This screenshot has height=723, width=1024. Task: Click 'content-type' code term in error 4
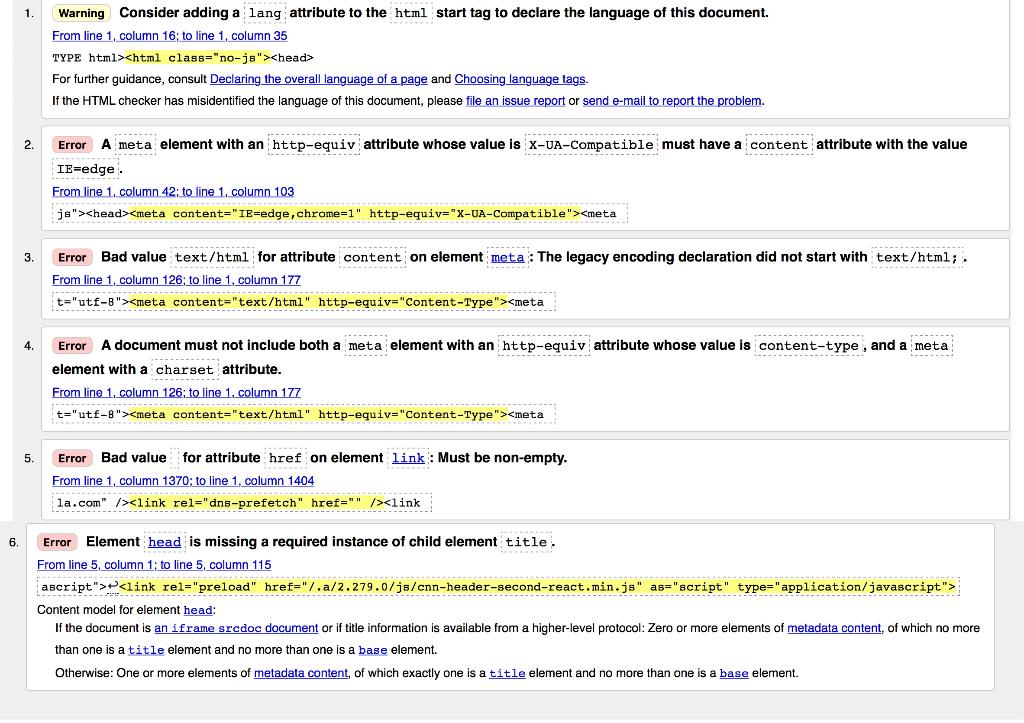tap(808, 346)
